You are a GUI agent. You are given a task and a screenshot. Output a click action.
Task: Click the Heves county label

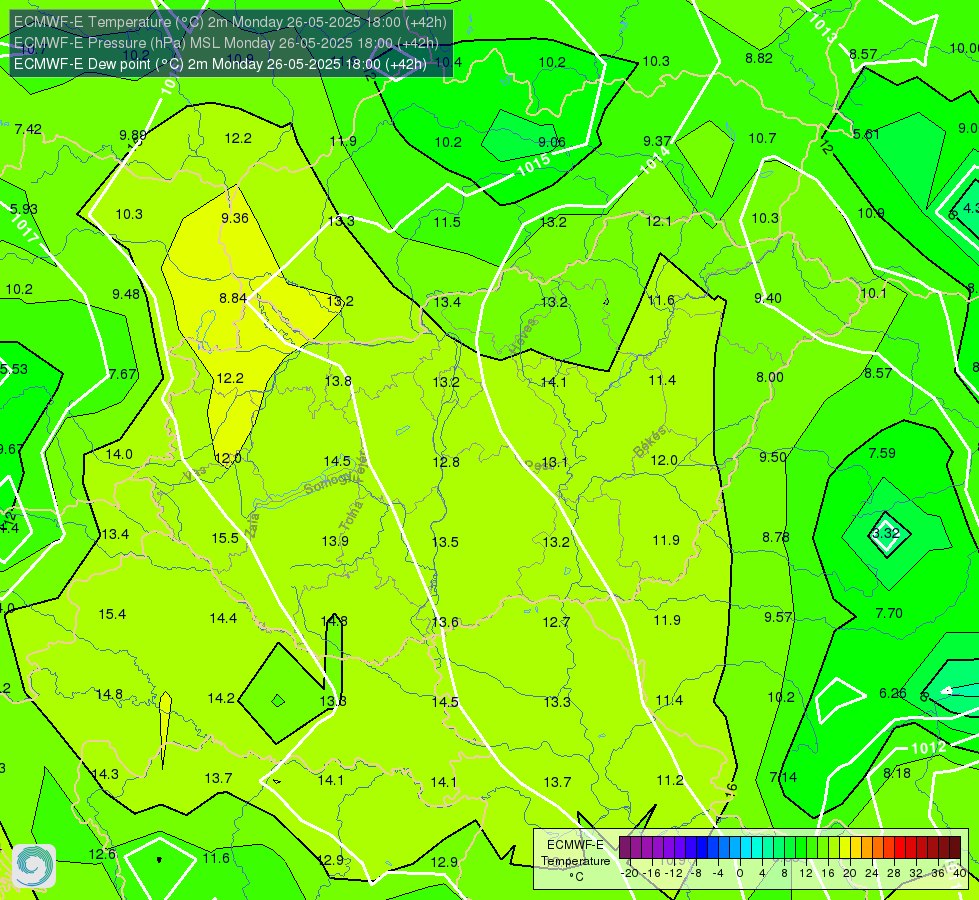point(524,337)
